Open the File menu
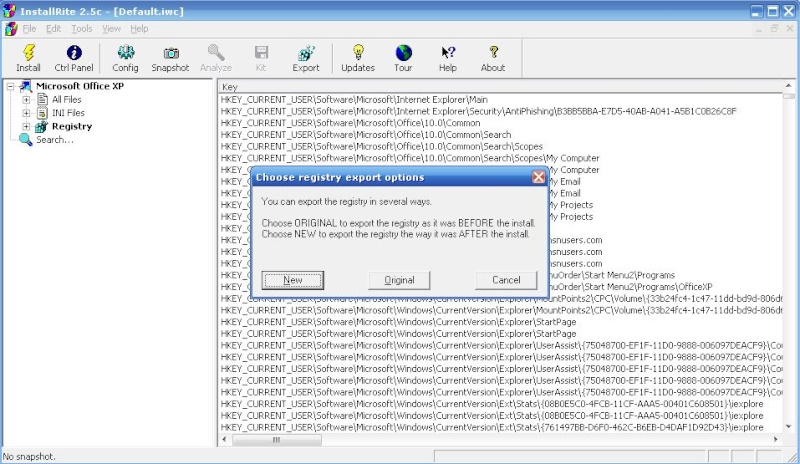This screenshot has width=800, height=464. click(29, 29)
